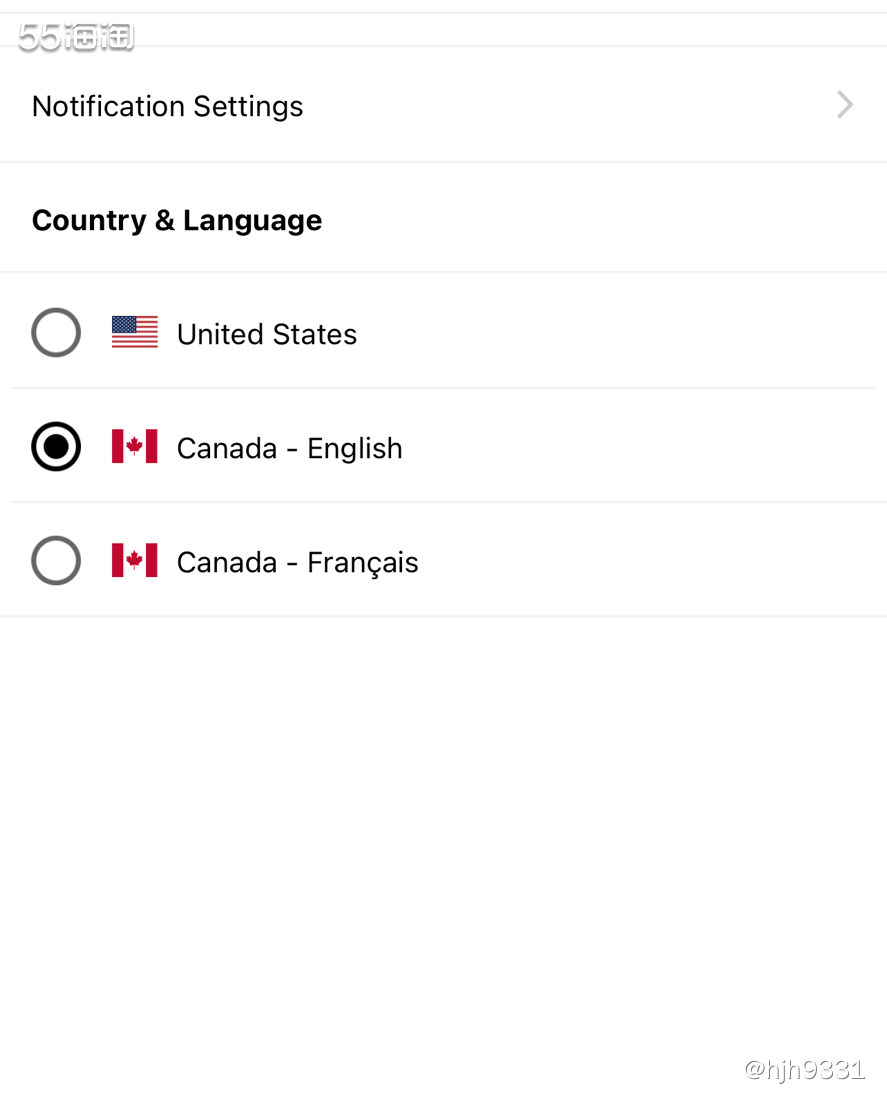Click the United States text label
The width and height of the screenshot is (887, 1110).
coord(267,334)
